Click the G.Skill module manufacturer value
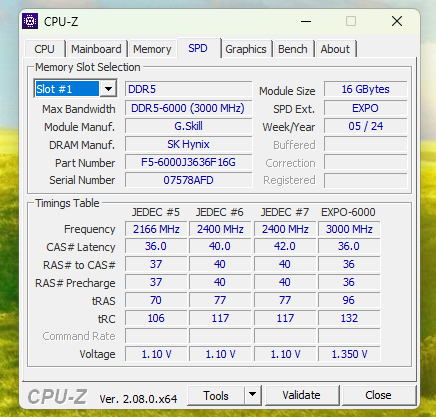Viewport: 436px width, 417px height. [189, 126]
